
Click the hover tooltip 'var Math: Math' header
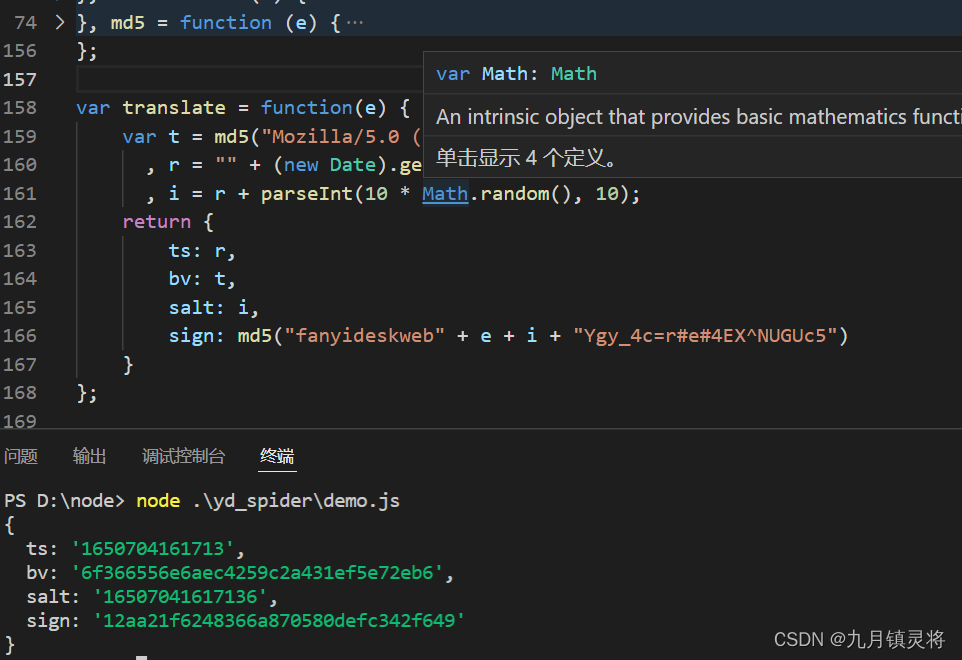click(x=516, y=74)
